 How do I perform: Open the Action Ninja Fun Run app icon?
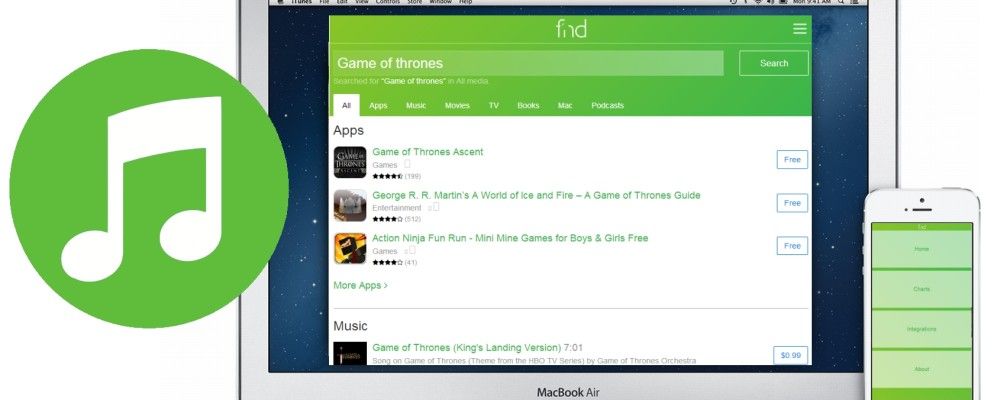pos(350,248)
